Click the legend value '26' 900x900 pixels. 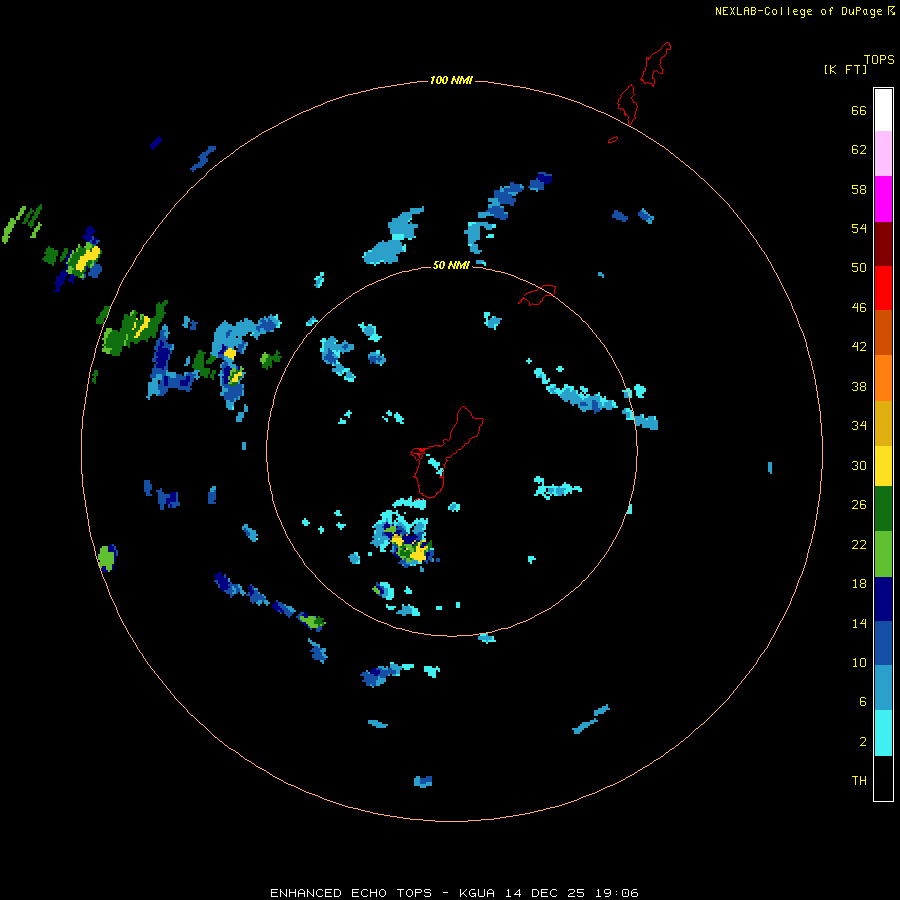859,505
